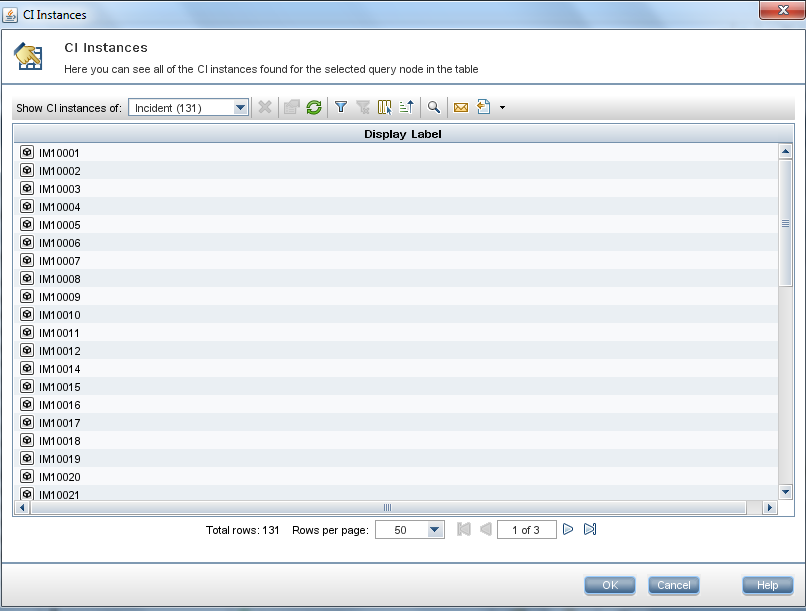Close the CI Instances window
The image size is (806, 611).
tap(782, 10)
